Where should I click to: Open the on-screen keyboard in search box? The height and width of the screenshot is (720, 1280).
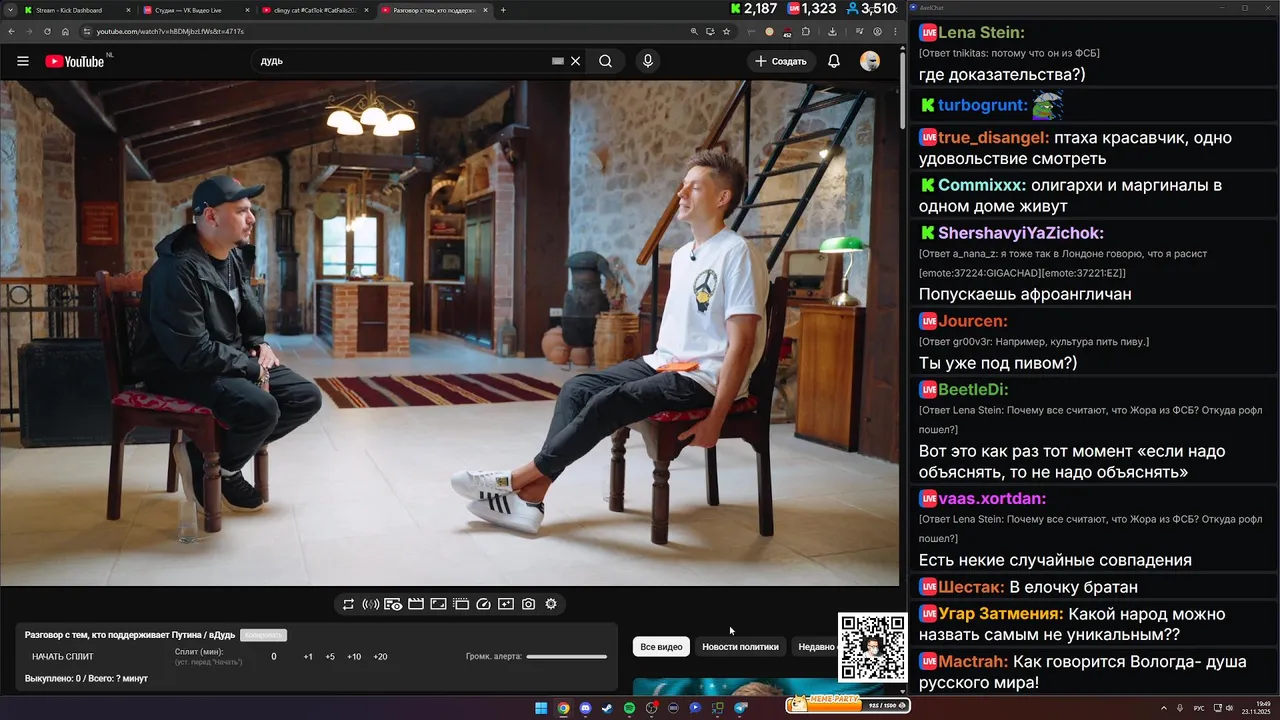(558, 61)
